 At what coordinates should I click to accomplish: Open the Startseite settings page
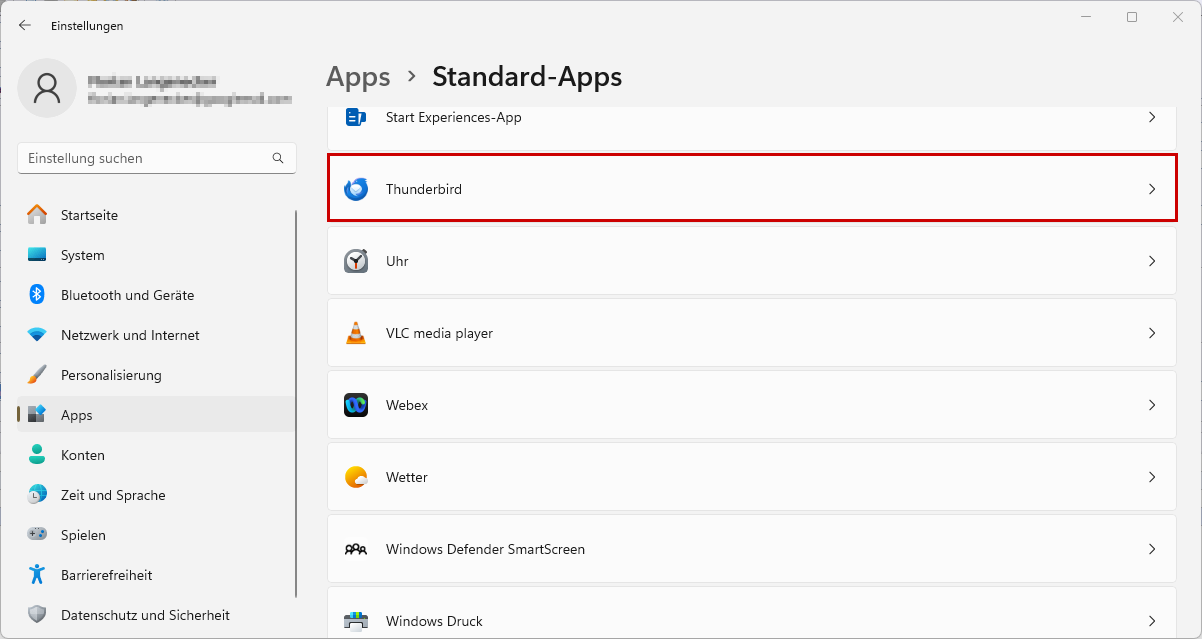coord(156,215)
